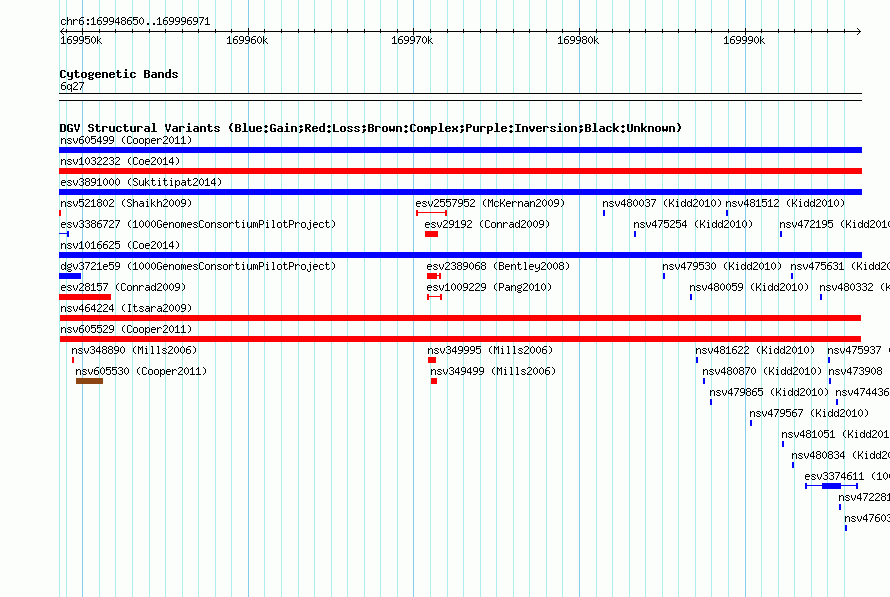Click nsv480037 (Kidd2010) label
The width and height of the screenshot is (890, 597).
click(x=662, y=203)
